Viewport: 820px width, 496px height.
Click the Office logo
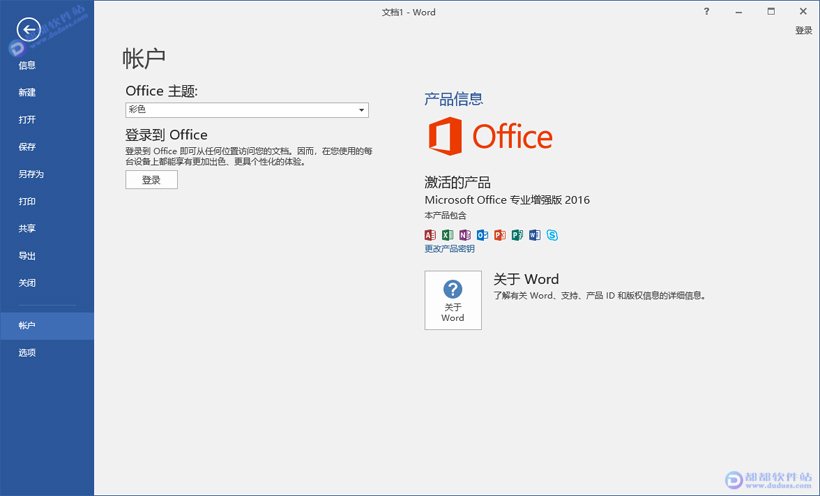(x=490, y=136)
